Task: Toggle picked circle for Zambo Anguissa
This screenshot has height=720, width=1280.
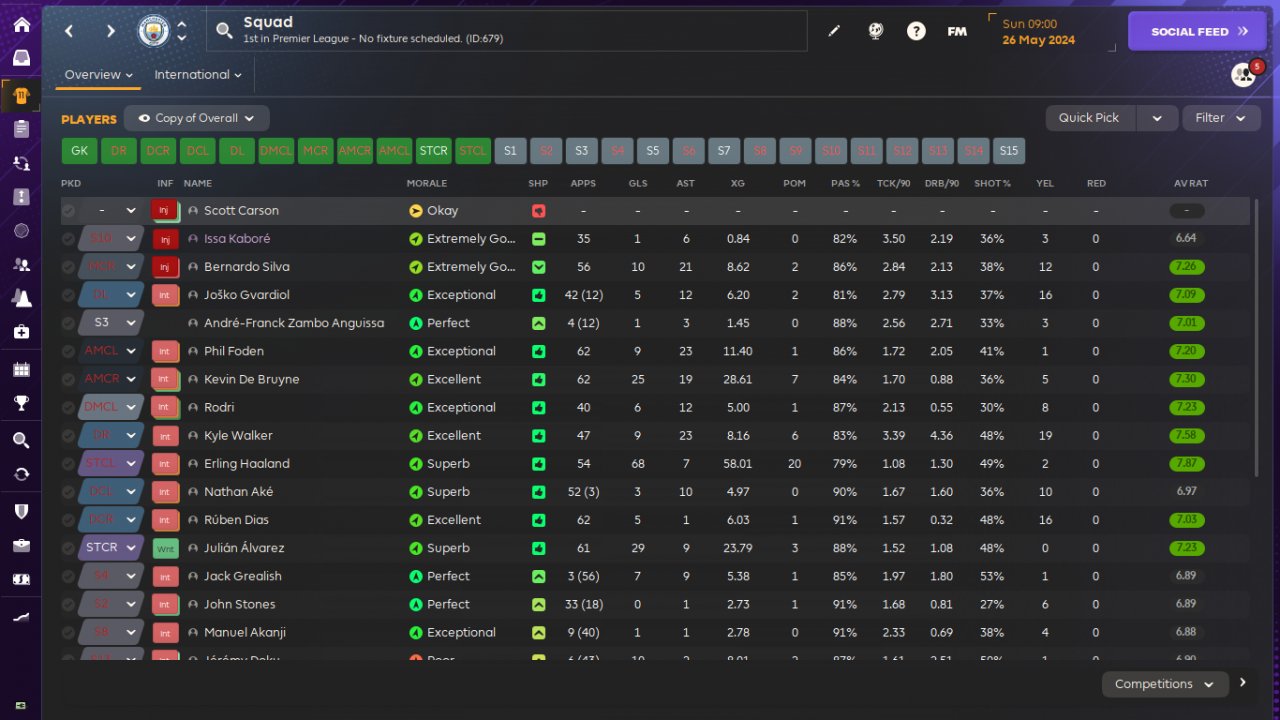Action: tap(68, 323)
